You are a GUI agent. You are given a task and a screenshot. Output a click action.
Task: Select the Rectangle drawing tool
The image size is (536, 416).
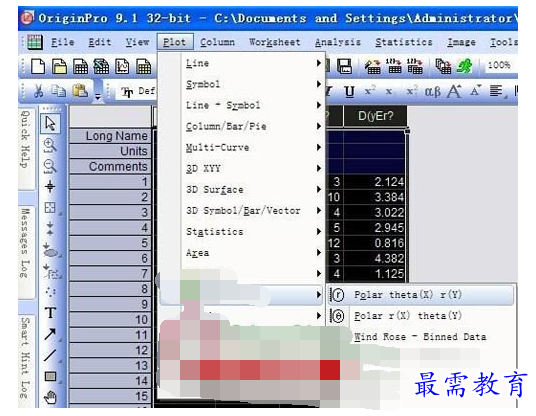(51, 376)
